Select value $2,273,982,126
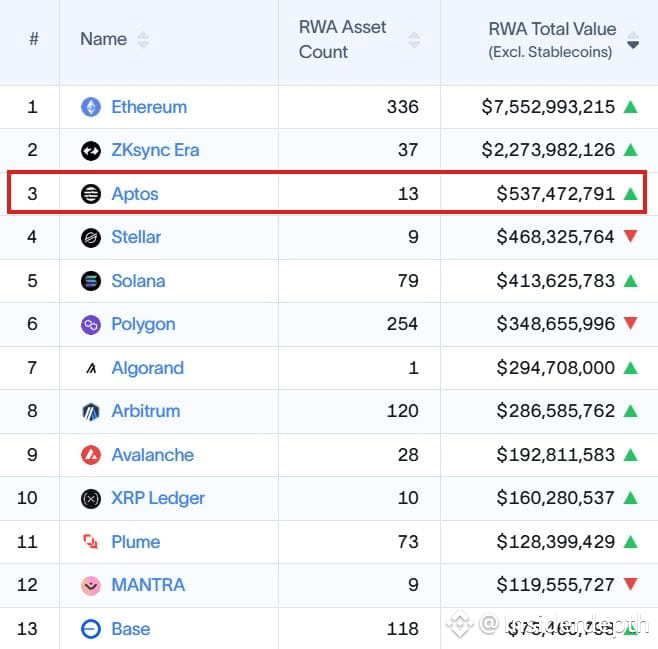 click(548, 150)
